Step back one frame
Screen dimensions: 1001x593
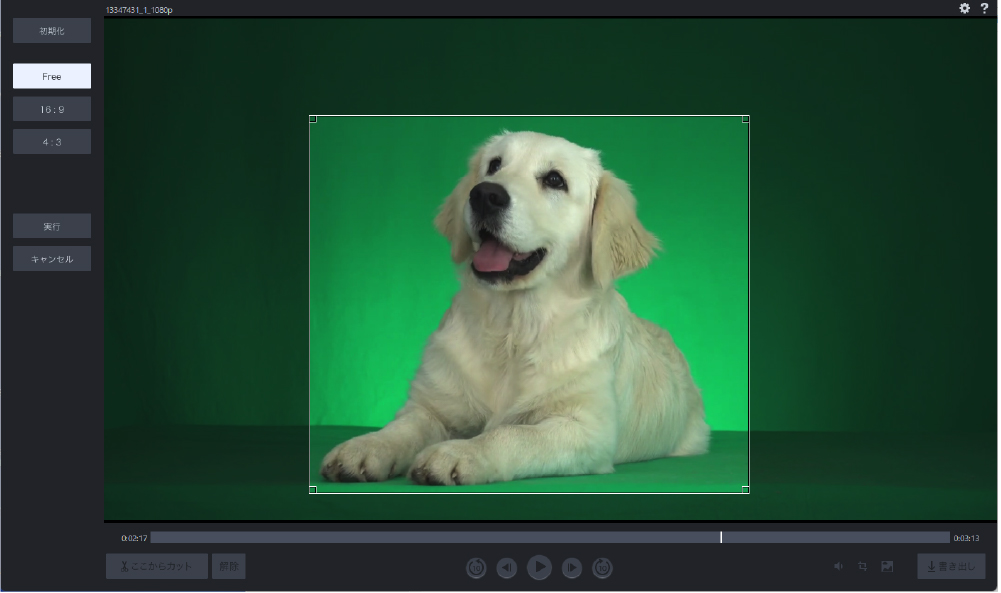[507, 568]
